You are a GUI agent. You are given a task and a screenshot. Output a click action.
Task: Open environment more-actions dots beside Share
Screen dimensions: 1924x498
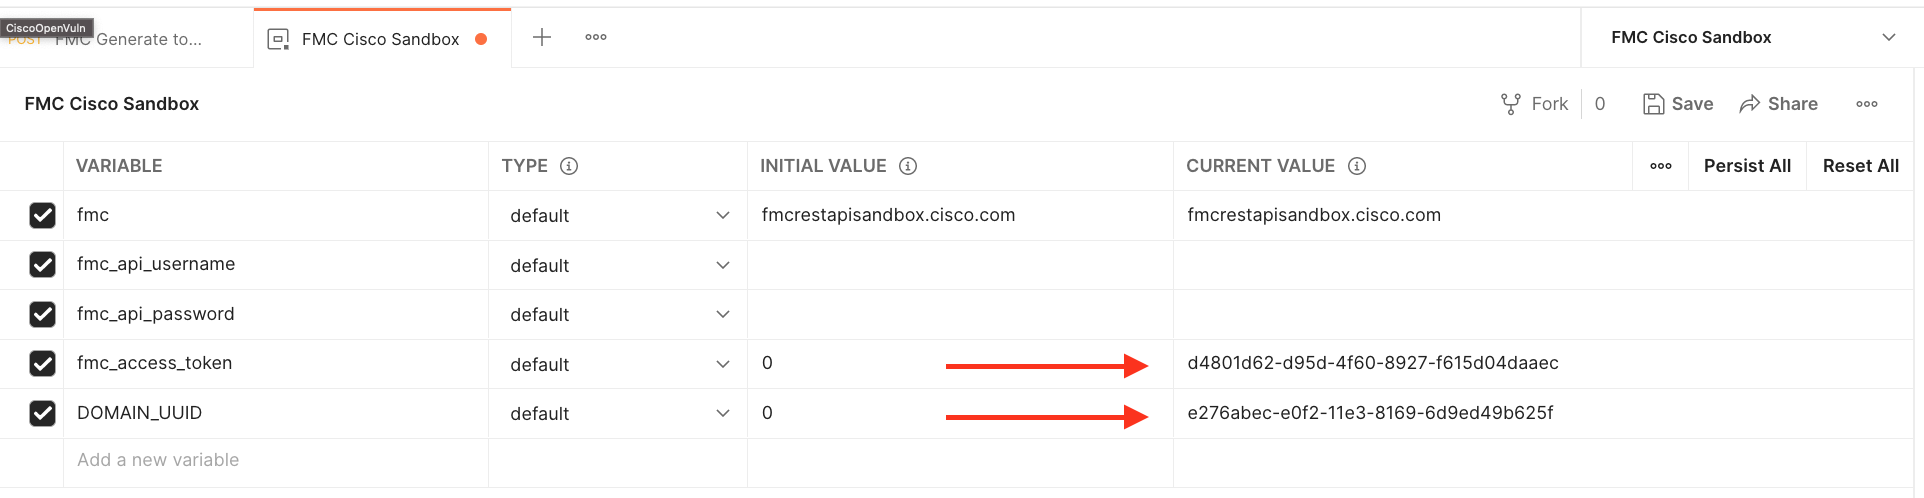[x=1866, y=104]
